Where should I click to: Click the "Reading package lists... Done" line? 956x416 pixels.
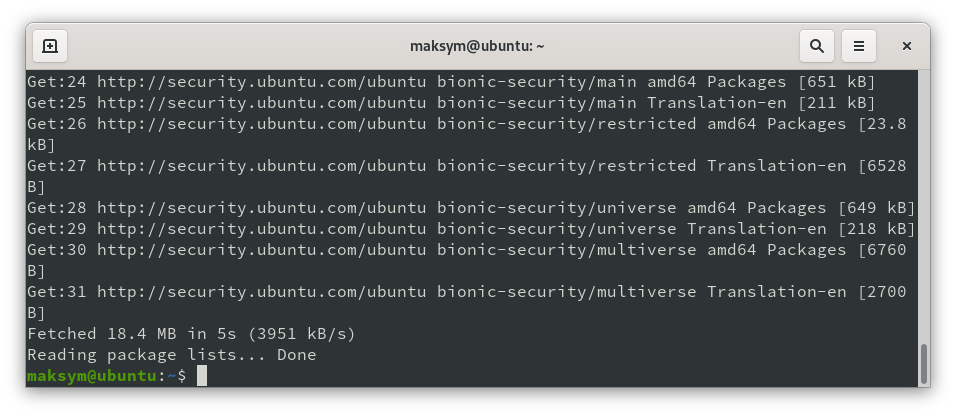click(x=171, y=355)
